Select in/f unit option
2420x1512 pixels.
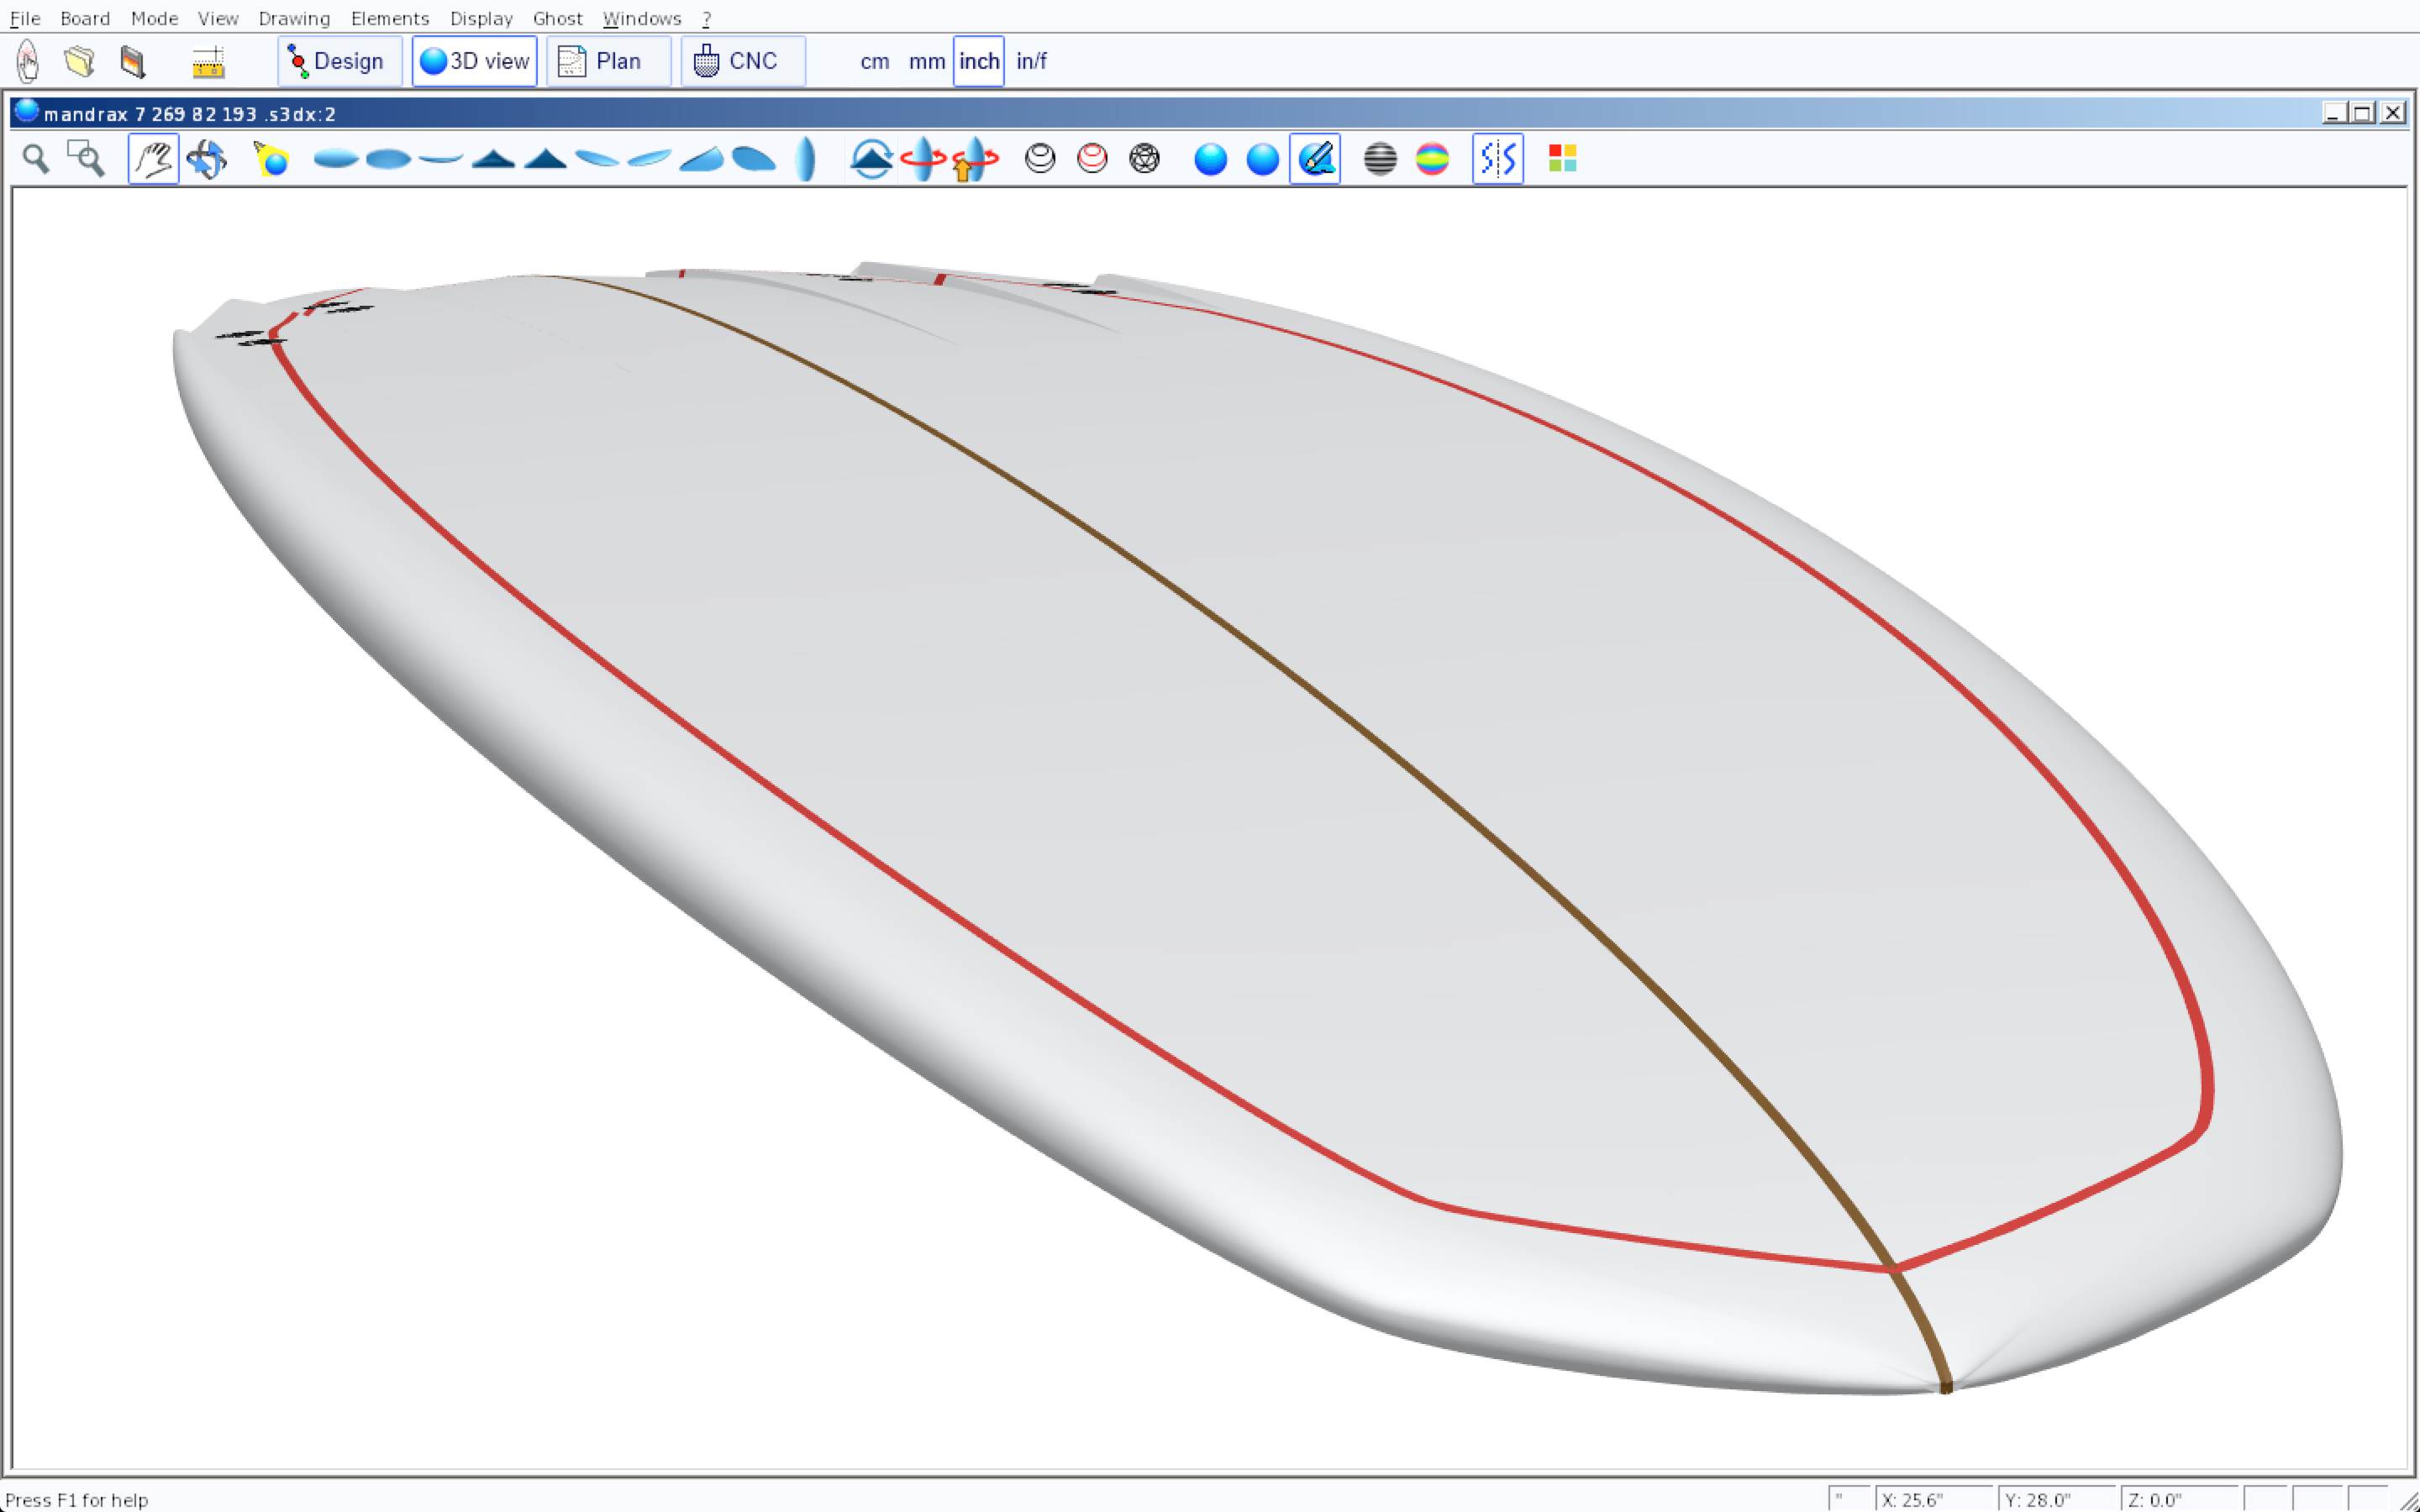click(1031, 62)
